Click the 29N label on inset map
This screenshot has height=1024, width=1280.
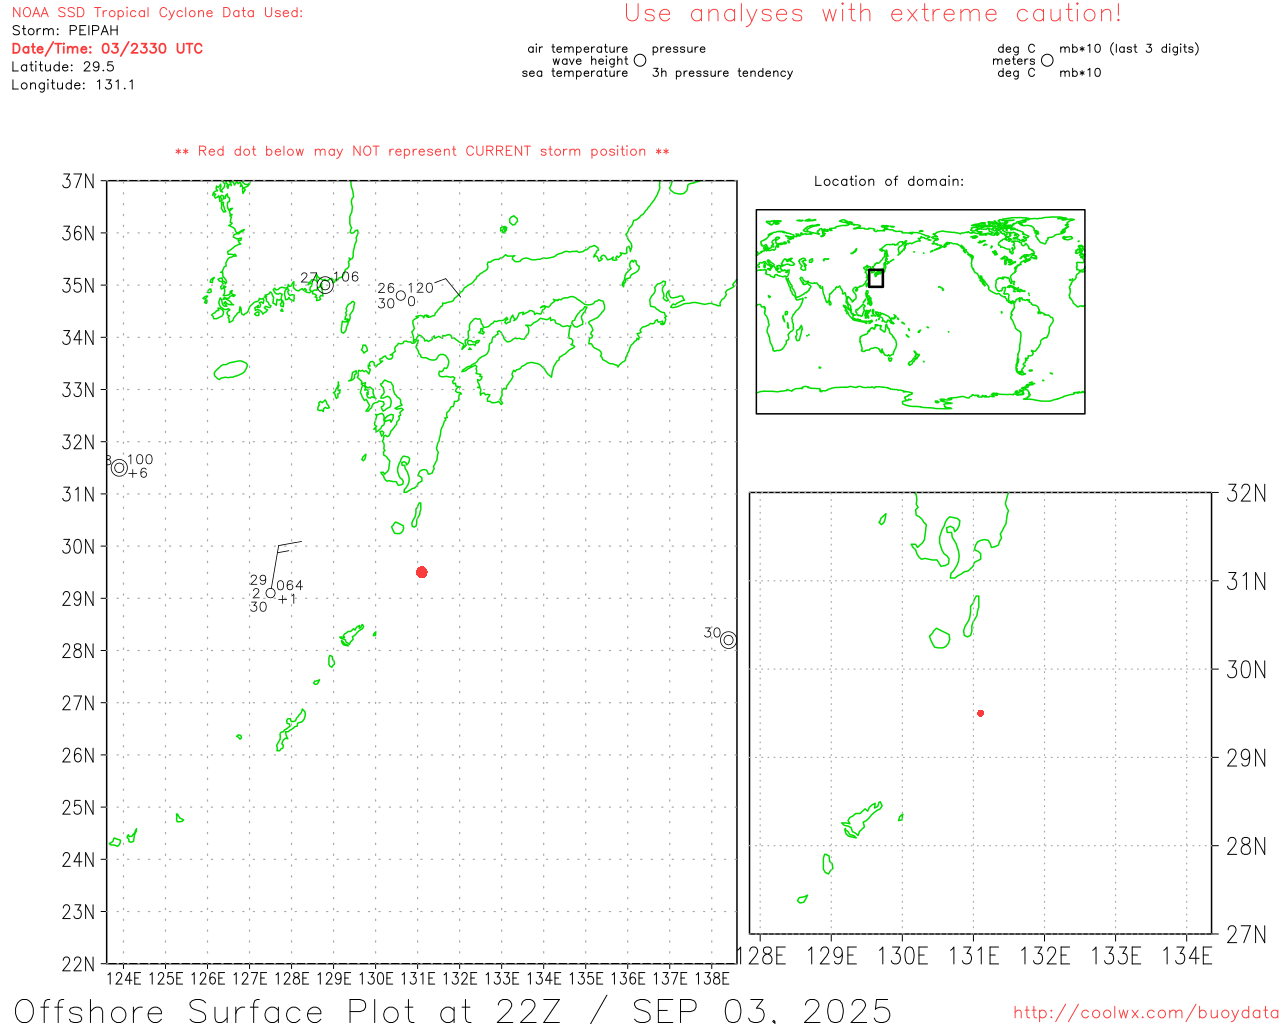pyautogui.click(x=1247, y=758)
